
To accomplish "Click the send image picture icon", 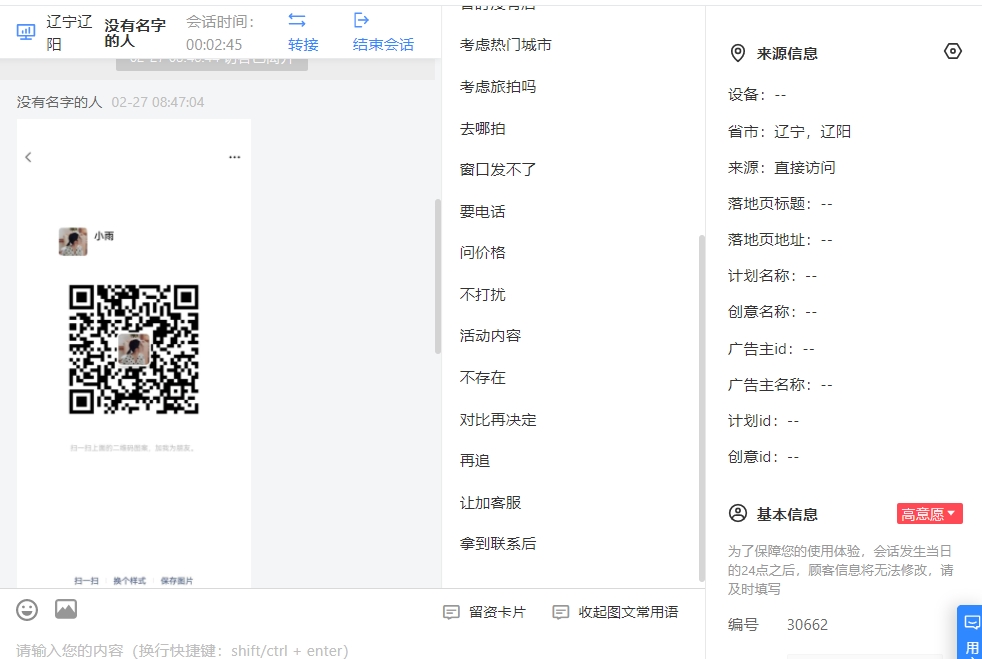I will [x=66, y=609].
